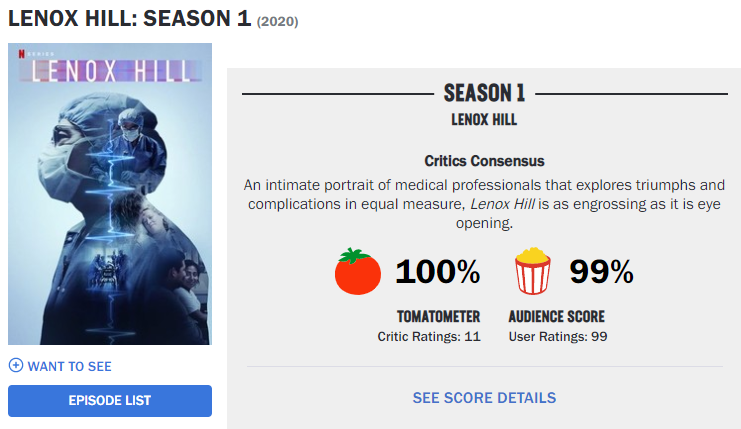The image size is (741, 429).
Task: Click the Lenox Hill subtitle under Season 1
Action: [484, 120]
